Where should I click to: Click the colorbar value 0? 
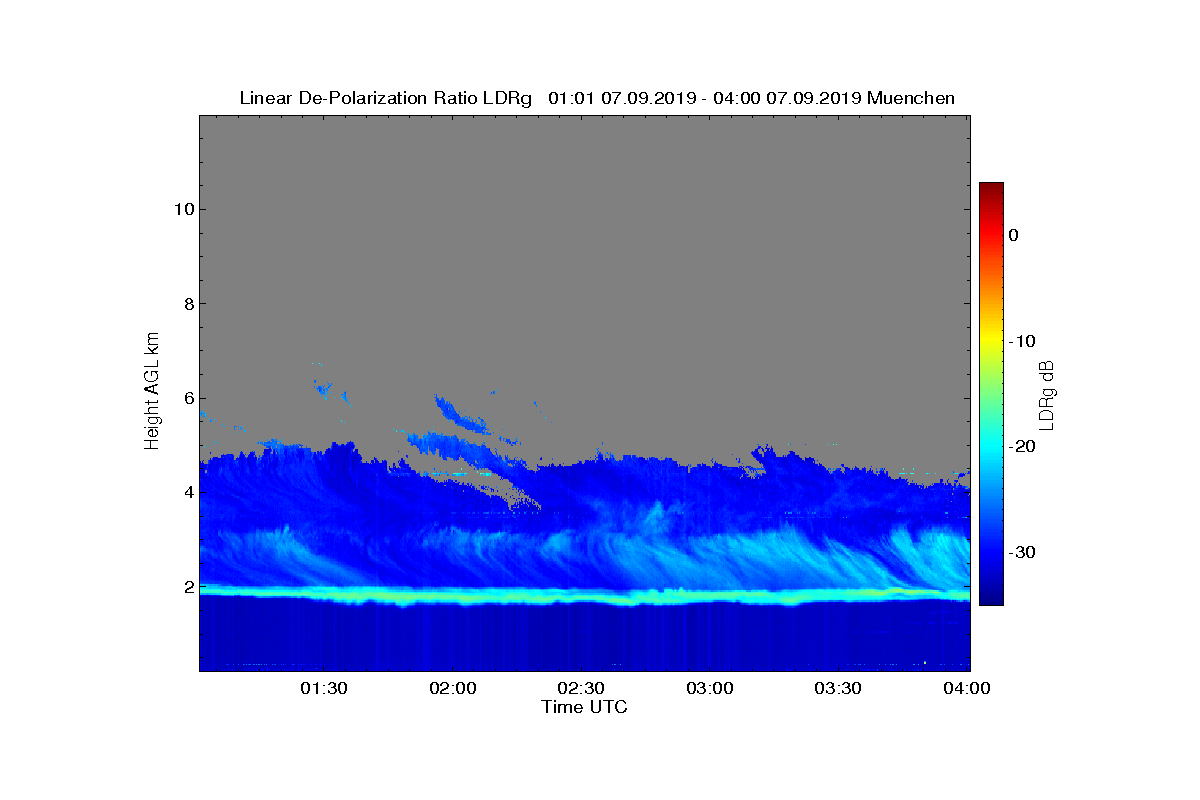click(x=1013, y=235)
